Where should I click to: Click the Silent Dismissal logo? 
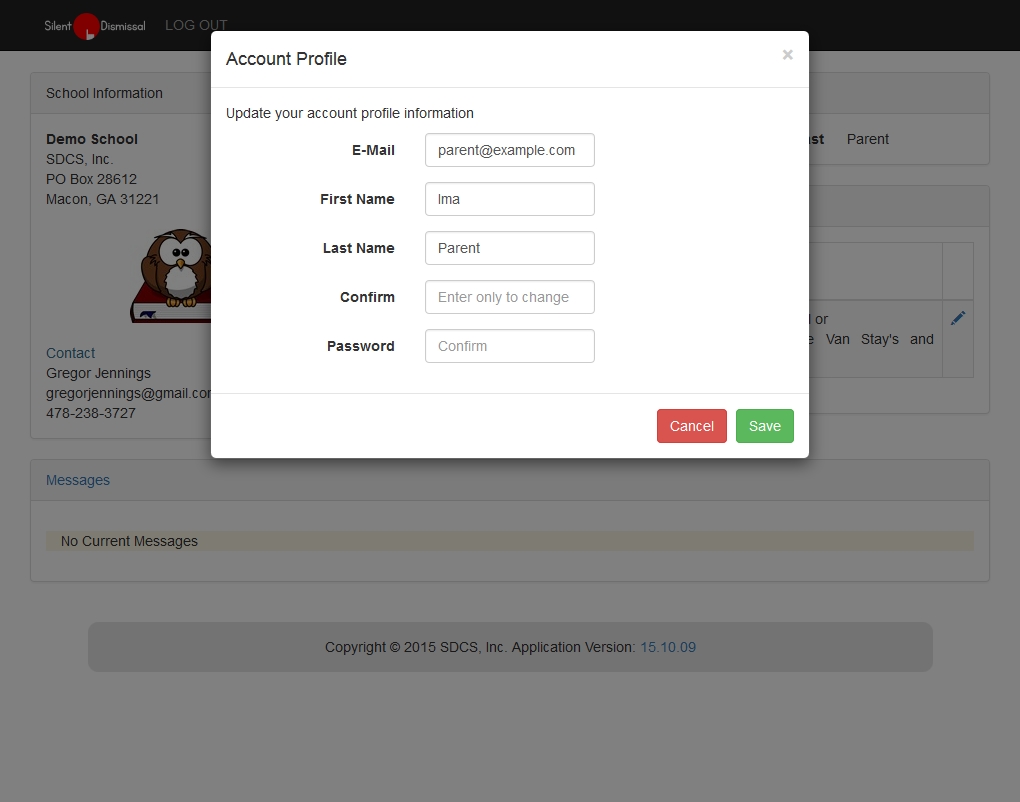click(94, 26)
